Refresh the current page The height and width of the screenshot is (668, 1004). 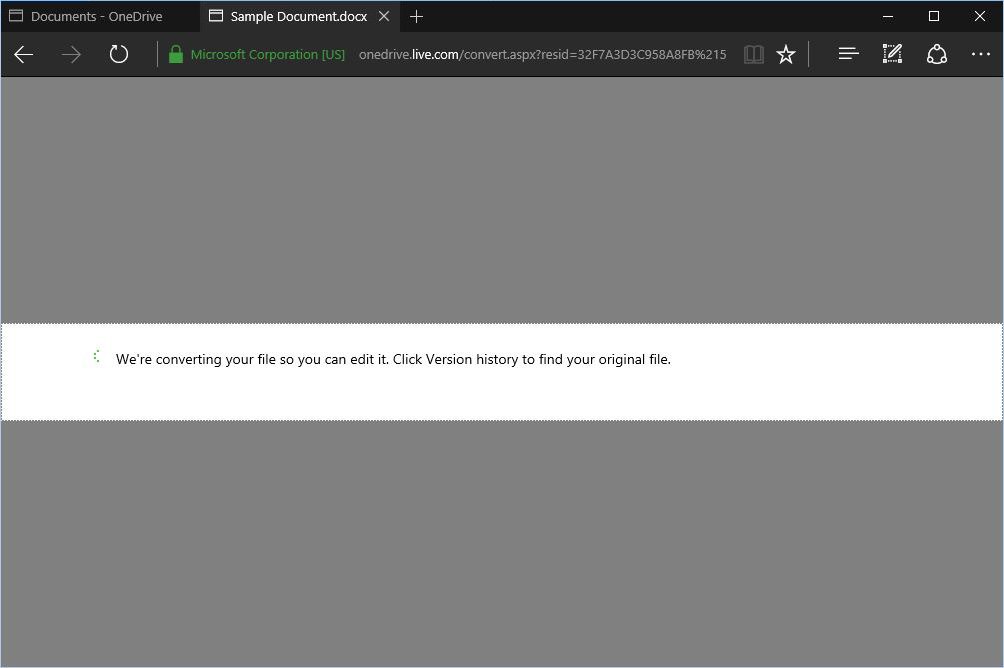(x=118, y=54)
